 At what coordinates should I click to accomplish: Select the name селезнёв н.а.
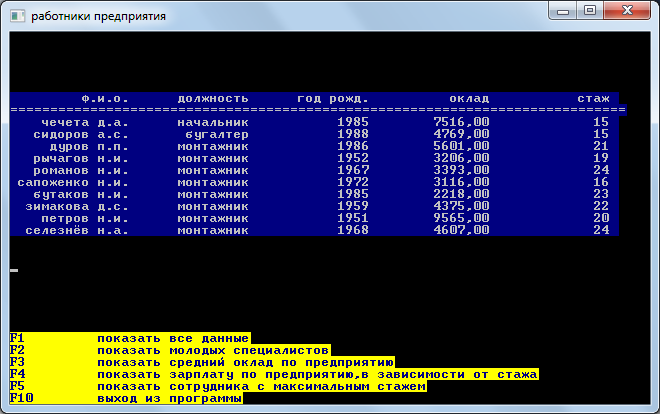[77, 231]
